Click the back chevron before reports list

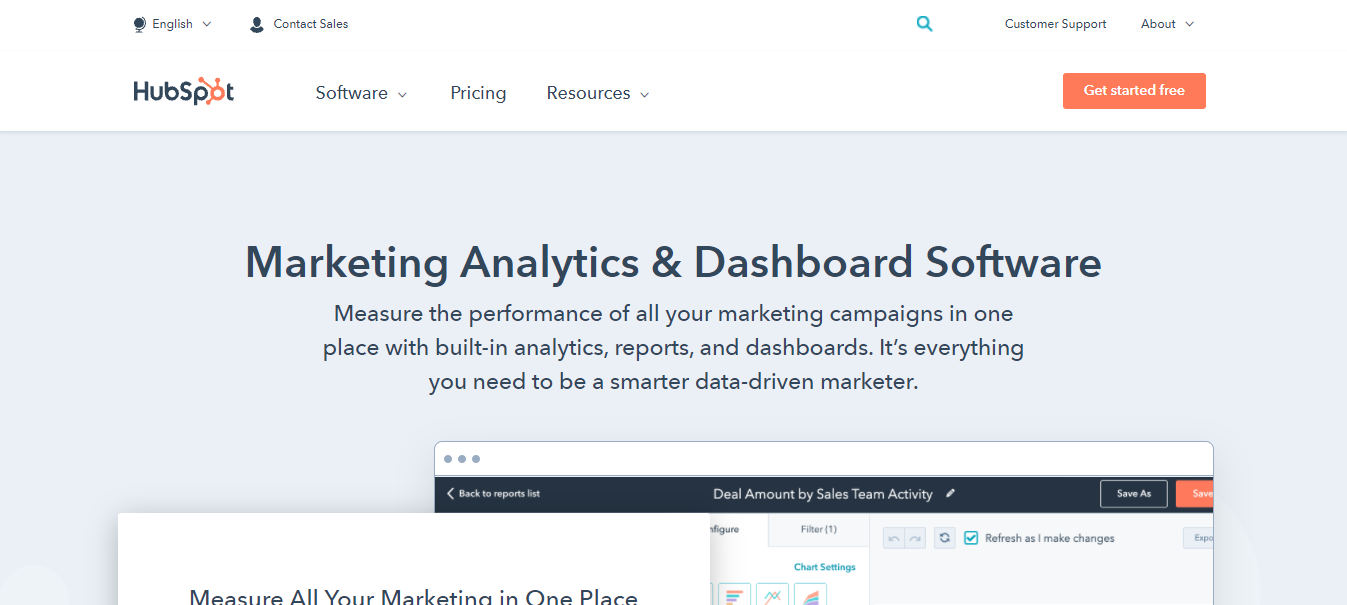pyautogui.click(x=450, y=493)
